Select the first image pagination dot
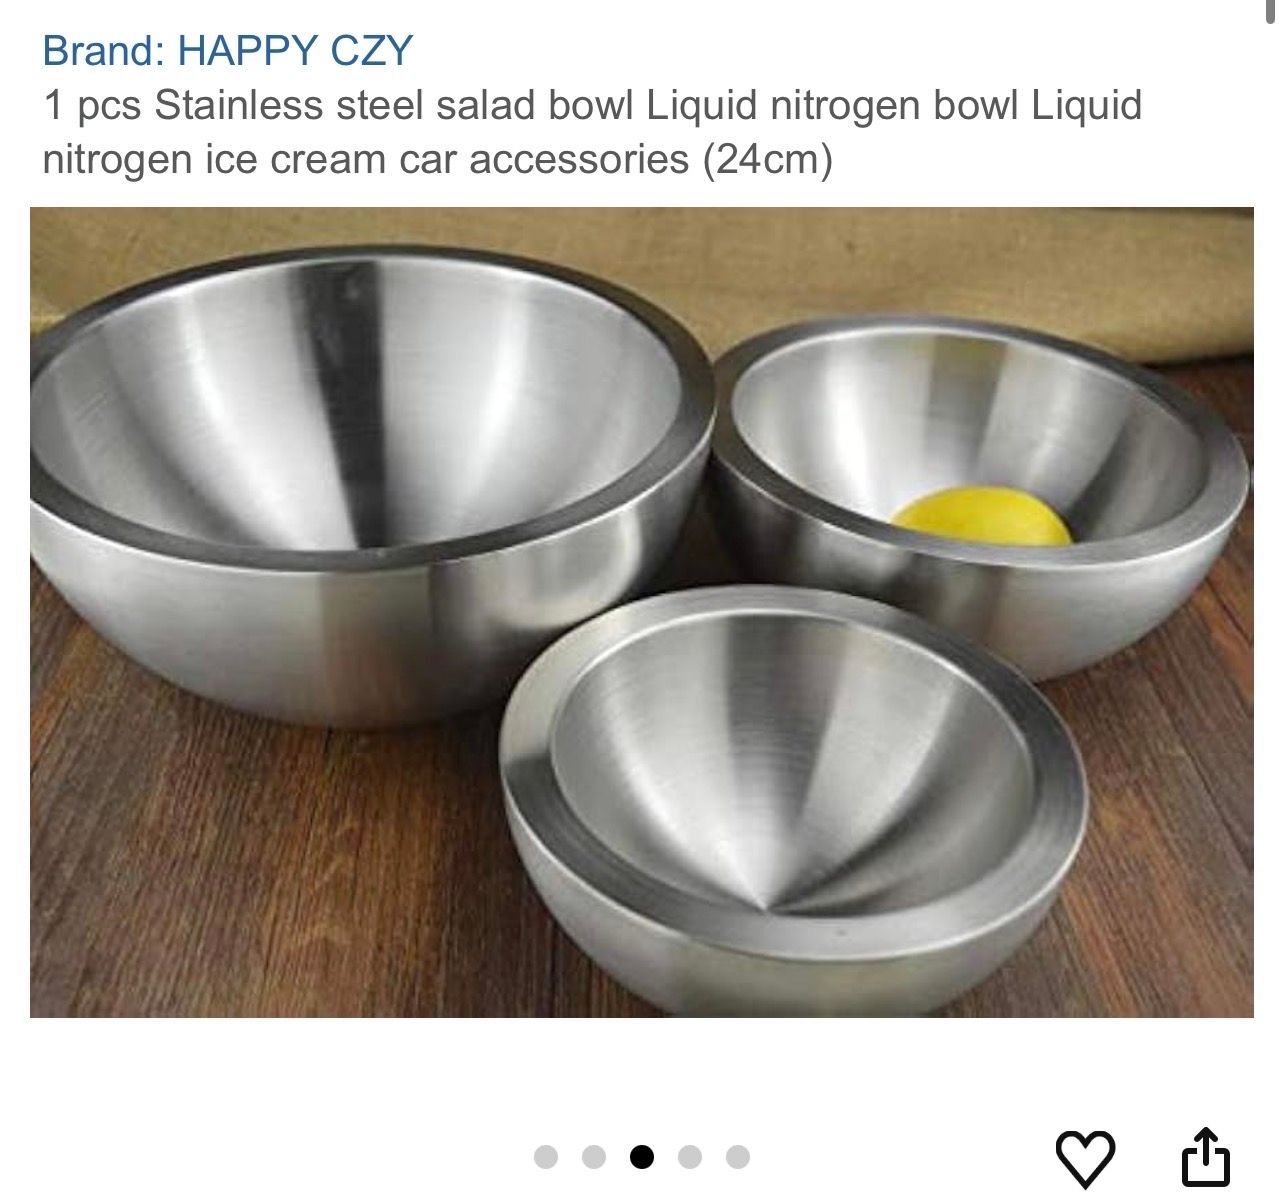Screen dimensions: 1284x1194 point(545,1157)
